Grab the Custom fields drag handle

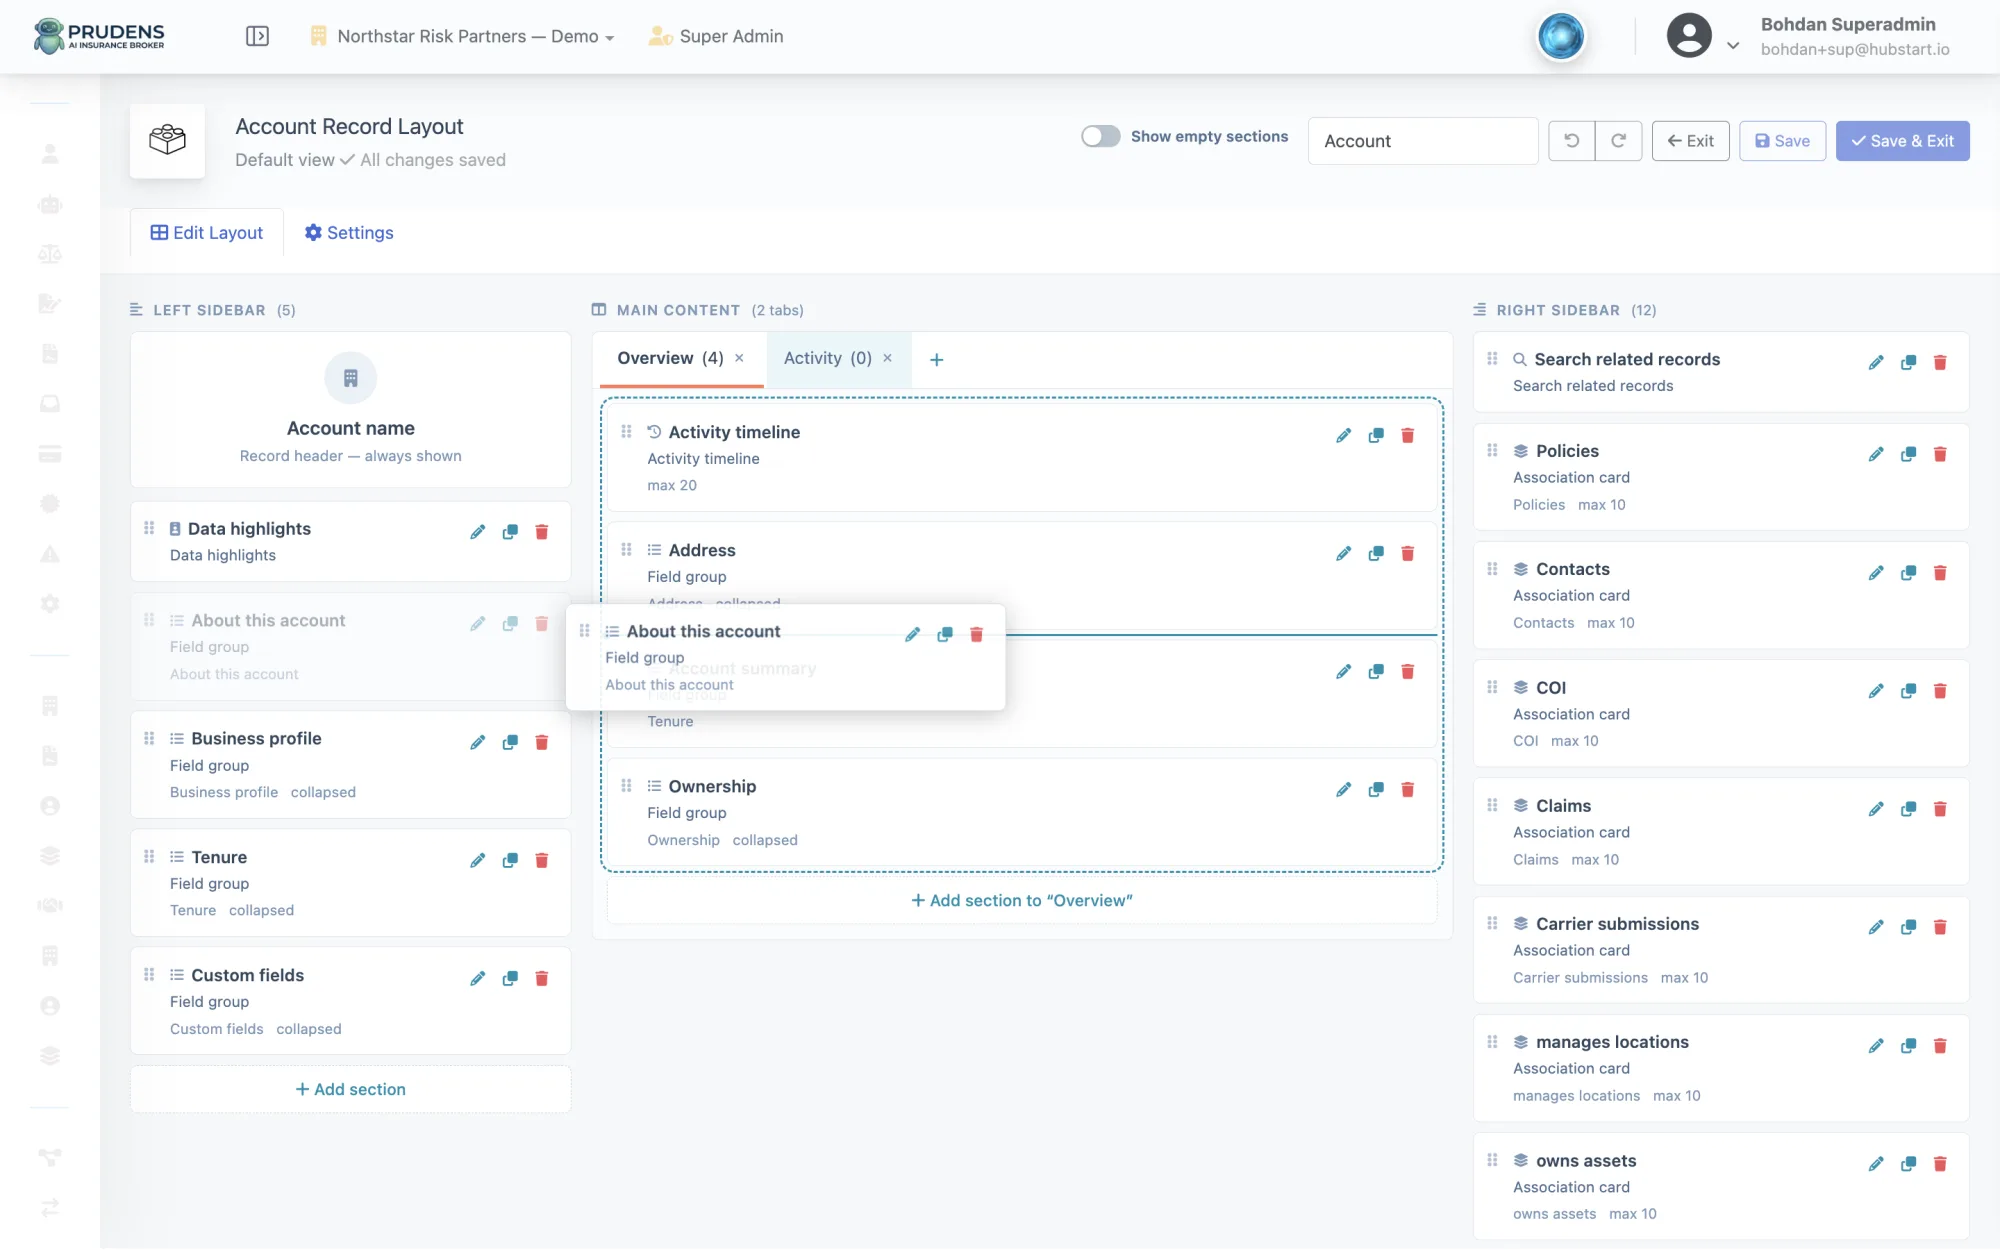tap(149, 975)
